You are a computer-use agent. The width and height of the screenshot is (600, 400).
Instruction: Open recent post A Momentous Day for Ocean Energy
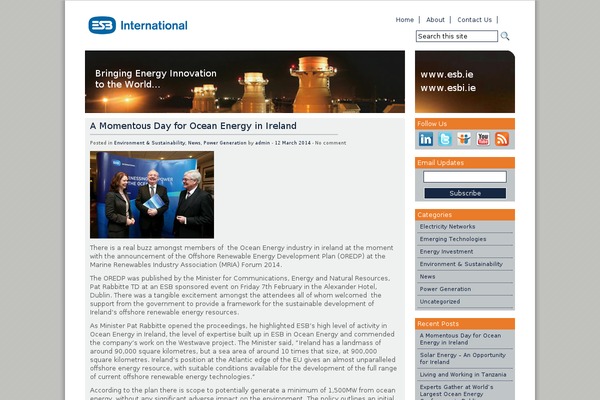(x=460, y=339)
